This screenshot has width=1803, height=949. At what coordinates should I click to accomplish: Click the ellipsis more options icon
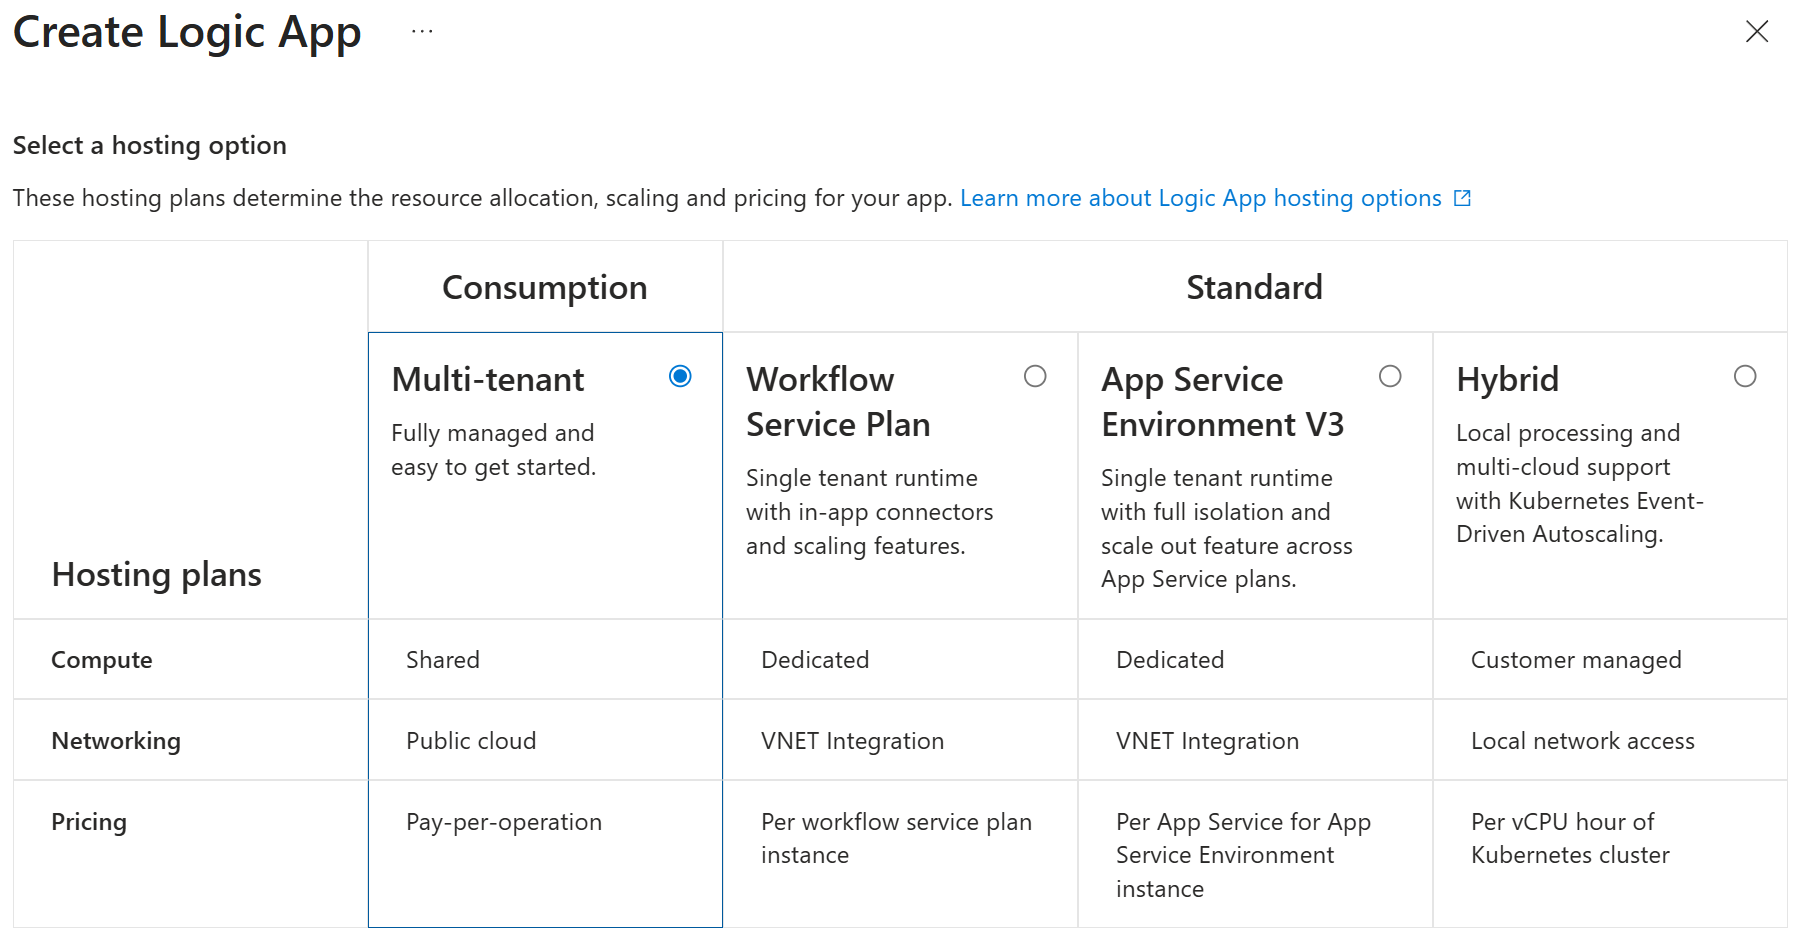(x=422, y=32)
